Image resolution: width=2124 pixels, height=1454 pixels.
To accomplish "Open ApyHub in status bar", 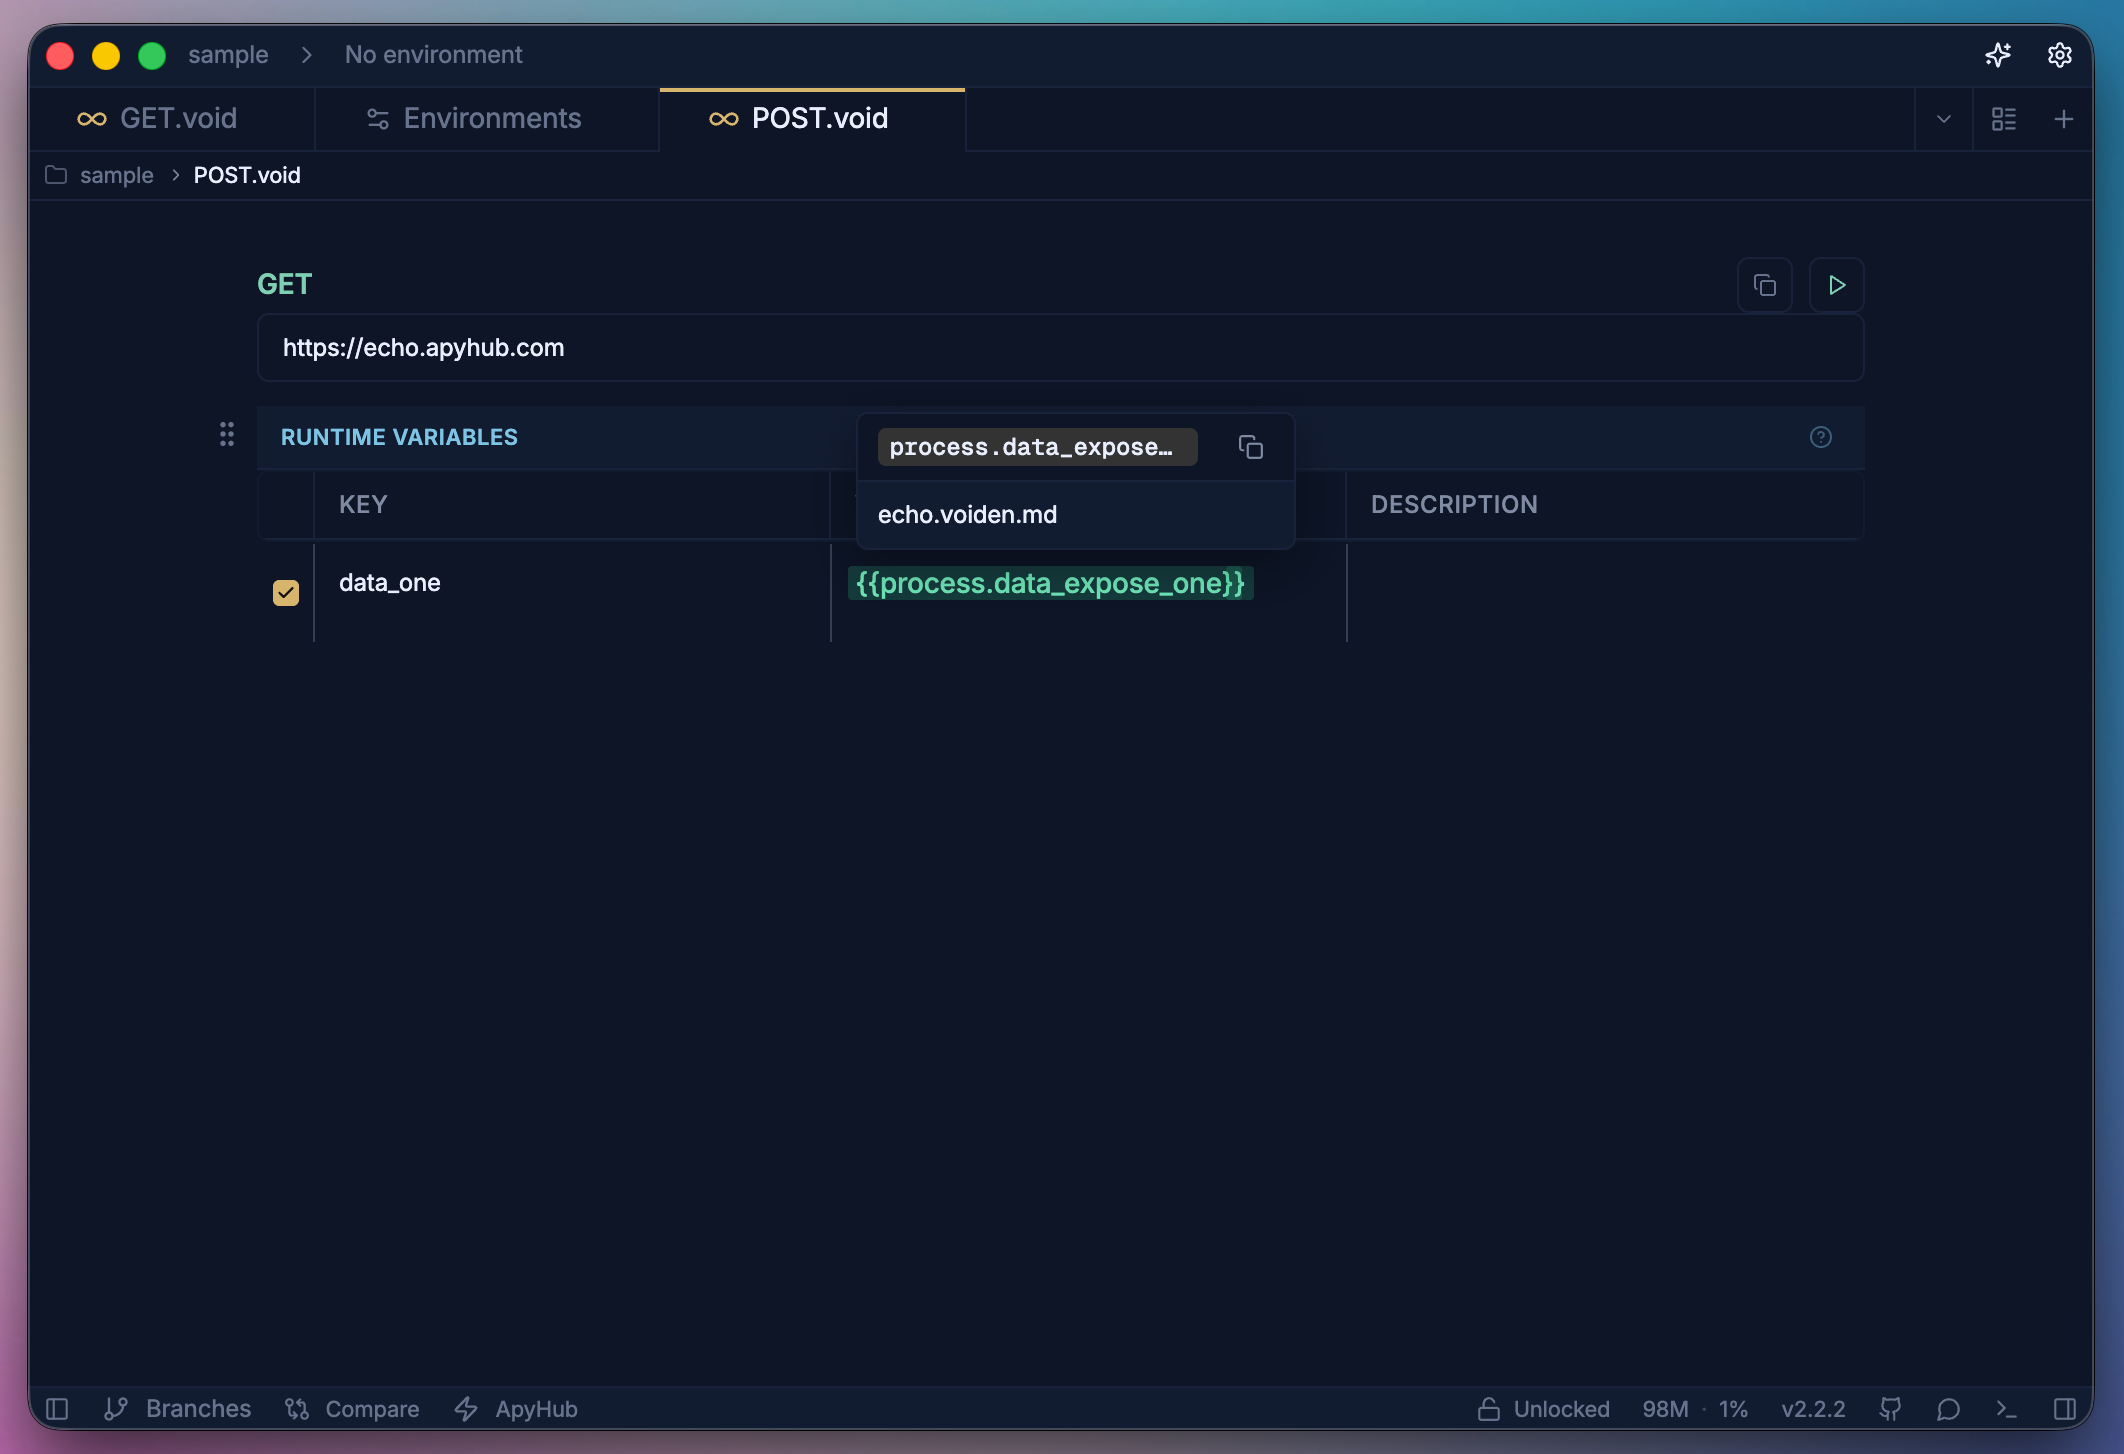I will click(516, 1409).
